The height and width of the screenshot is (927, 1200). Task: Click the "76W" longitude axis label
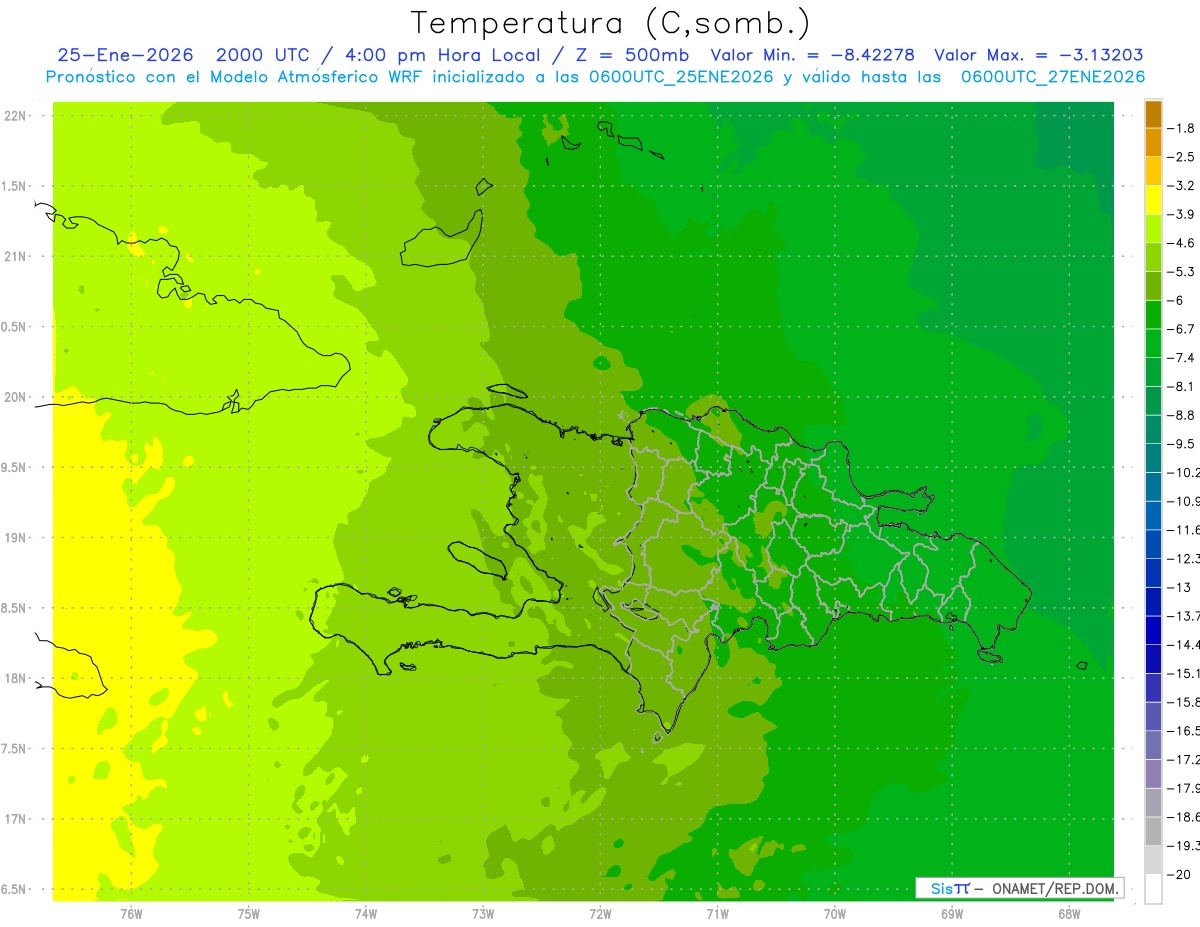coord(132,913)
